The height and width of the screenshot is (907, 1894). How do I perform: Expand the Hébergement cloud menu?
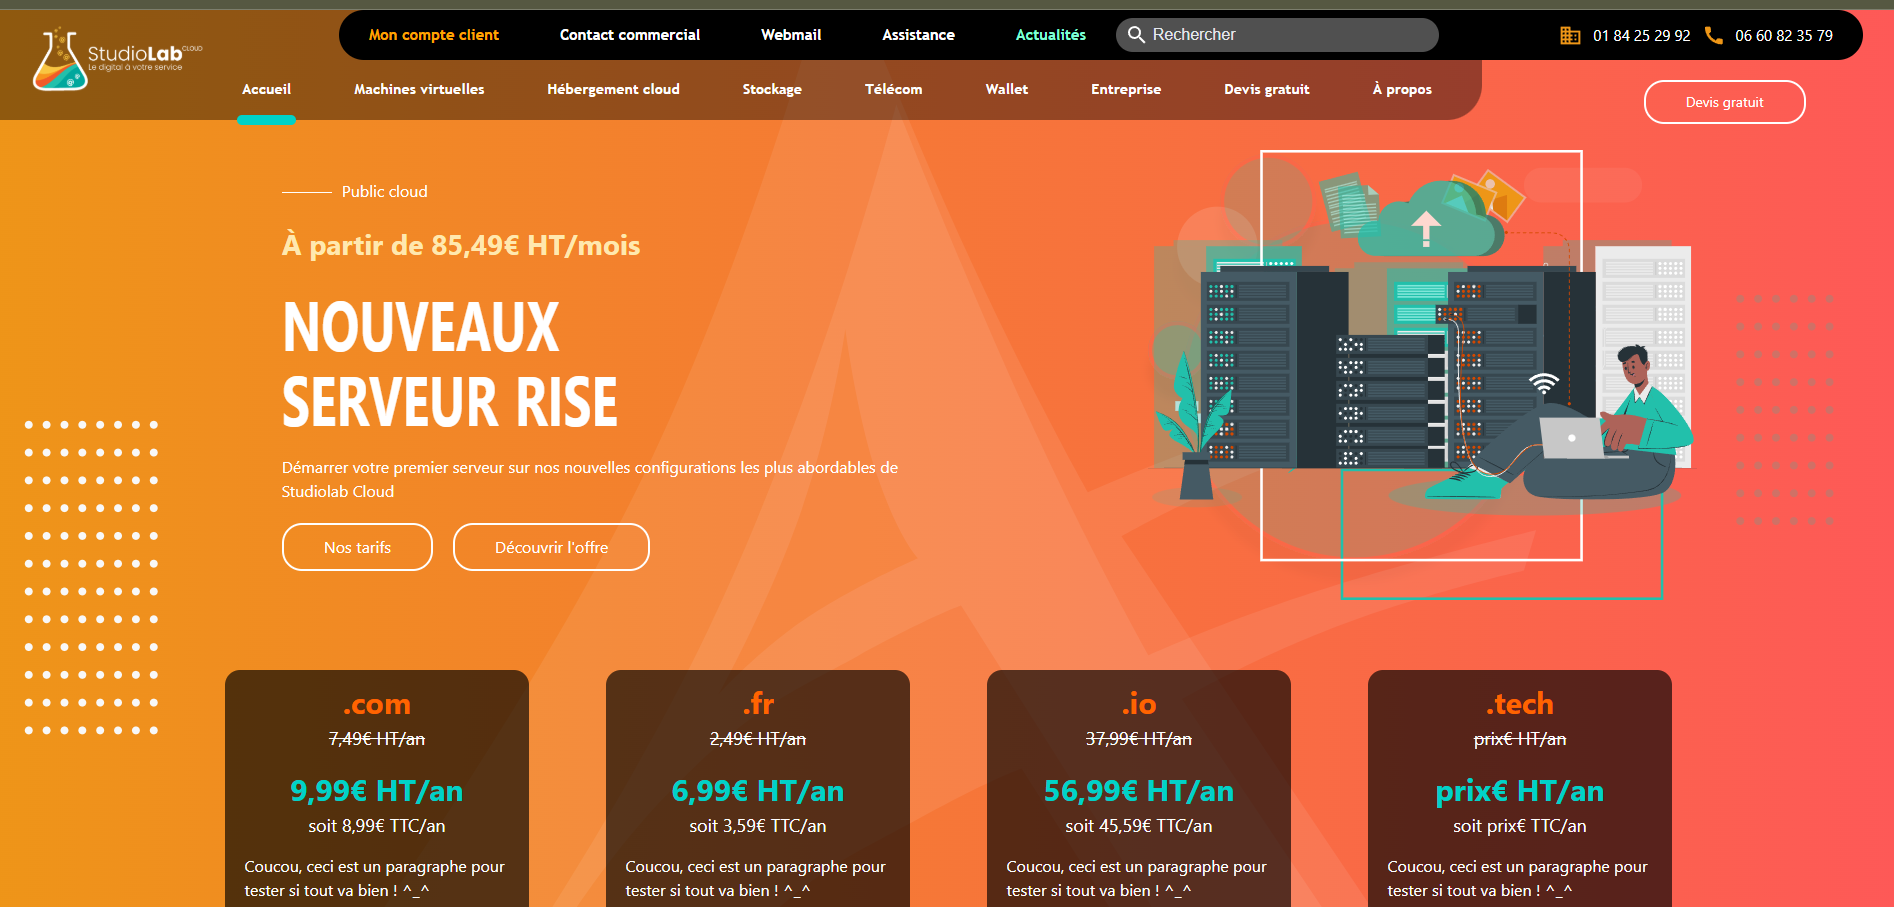coord(612,89)
